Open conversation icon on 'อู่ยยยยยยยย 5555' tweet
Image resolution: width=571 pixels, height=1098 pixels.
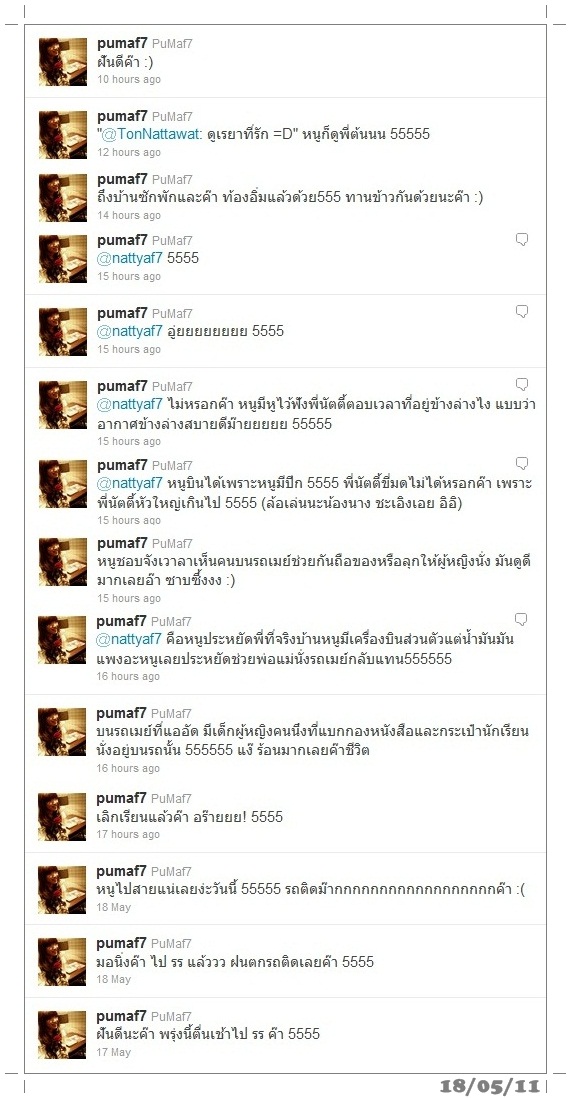tap(521, 312)
